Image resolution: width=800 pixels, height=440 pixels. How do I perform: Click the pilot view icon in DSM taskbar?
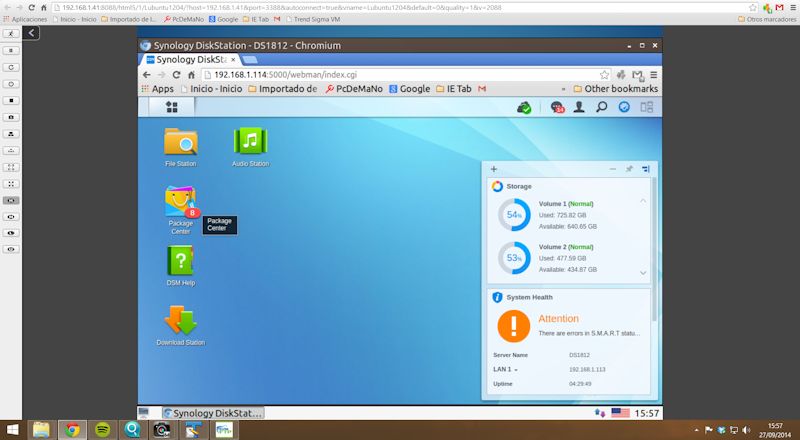(x=646, y=107)
